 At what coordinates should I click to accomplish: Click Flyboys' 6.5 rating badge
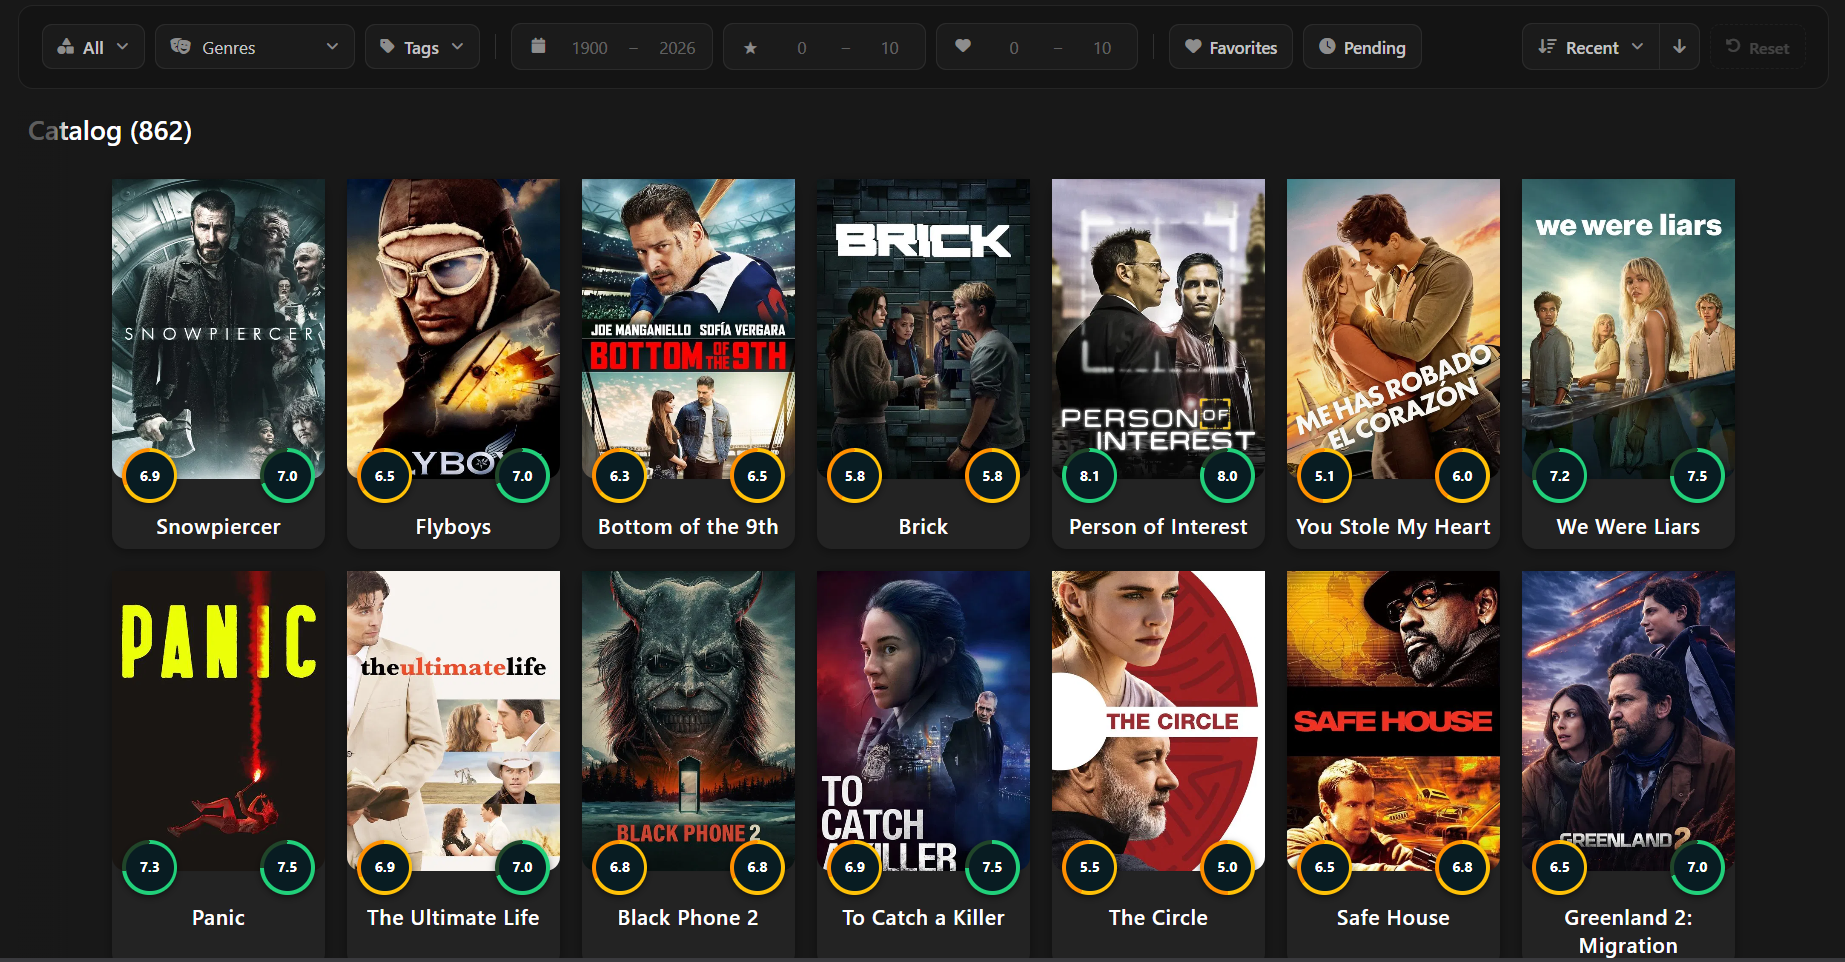tap(385, 476)
